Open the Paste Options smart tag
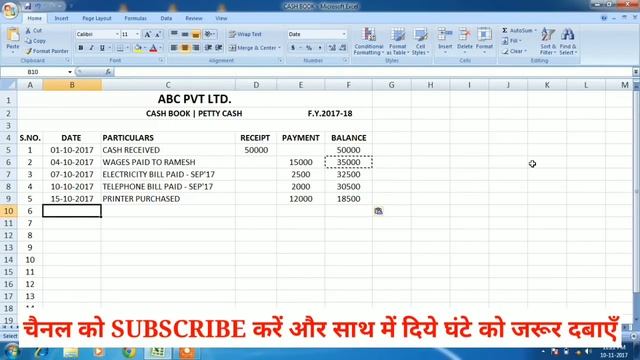This screenshot has height=360, width=640. (378, 211)
